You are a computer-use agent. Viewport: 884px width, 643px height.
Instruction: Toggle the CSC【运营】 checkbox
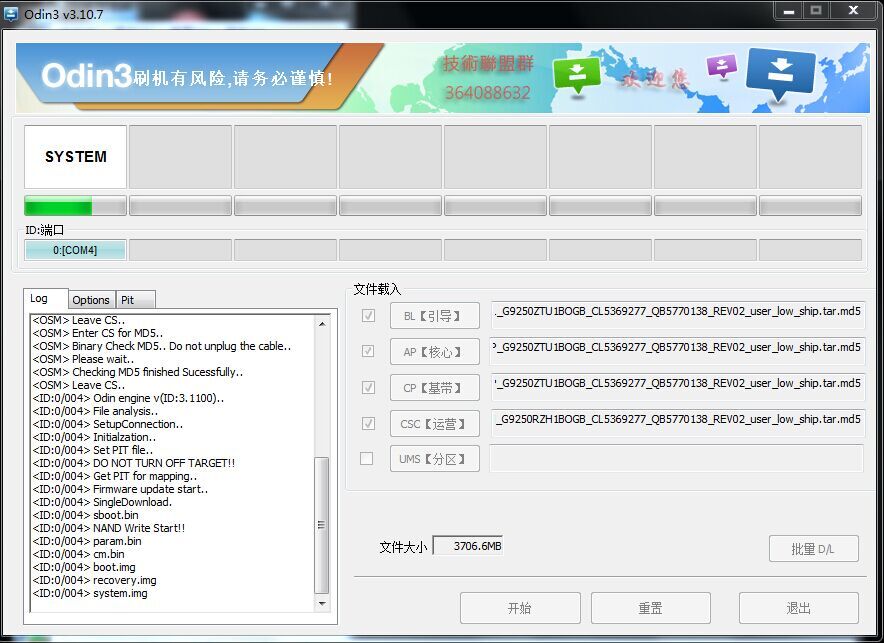coord(368,423)
